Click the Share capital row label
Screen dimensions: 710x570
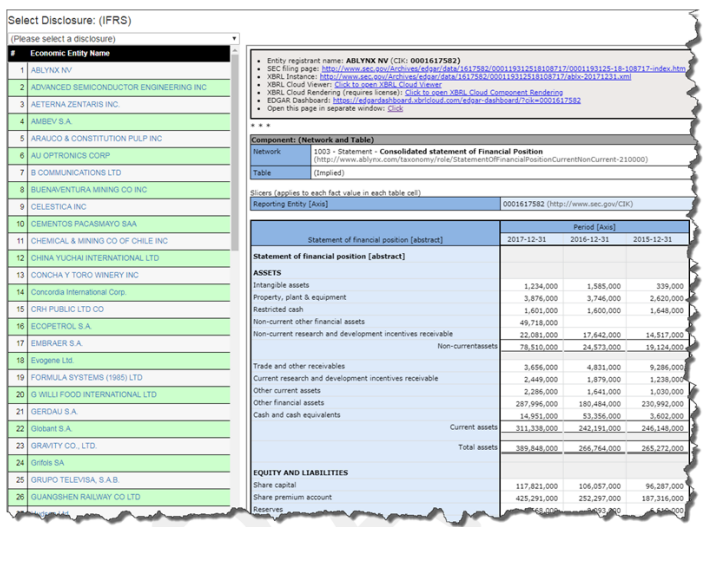point(275,485)
